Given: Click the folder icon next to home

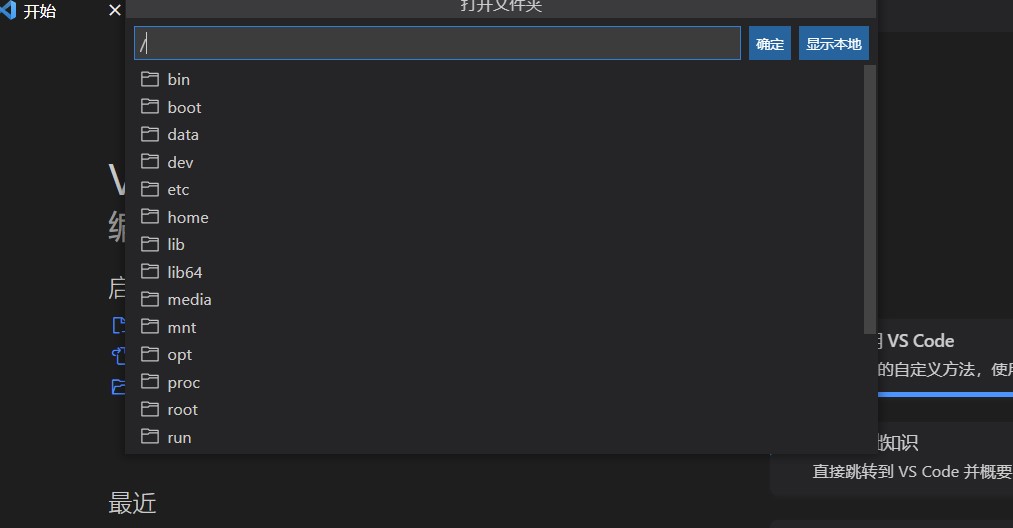Looking at the screenshot, I should pyautogui.click(x=150, y=216).
